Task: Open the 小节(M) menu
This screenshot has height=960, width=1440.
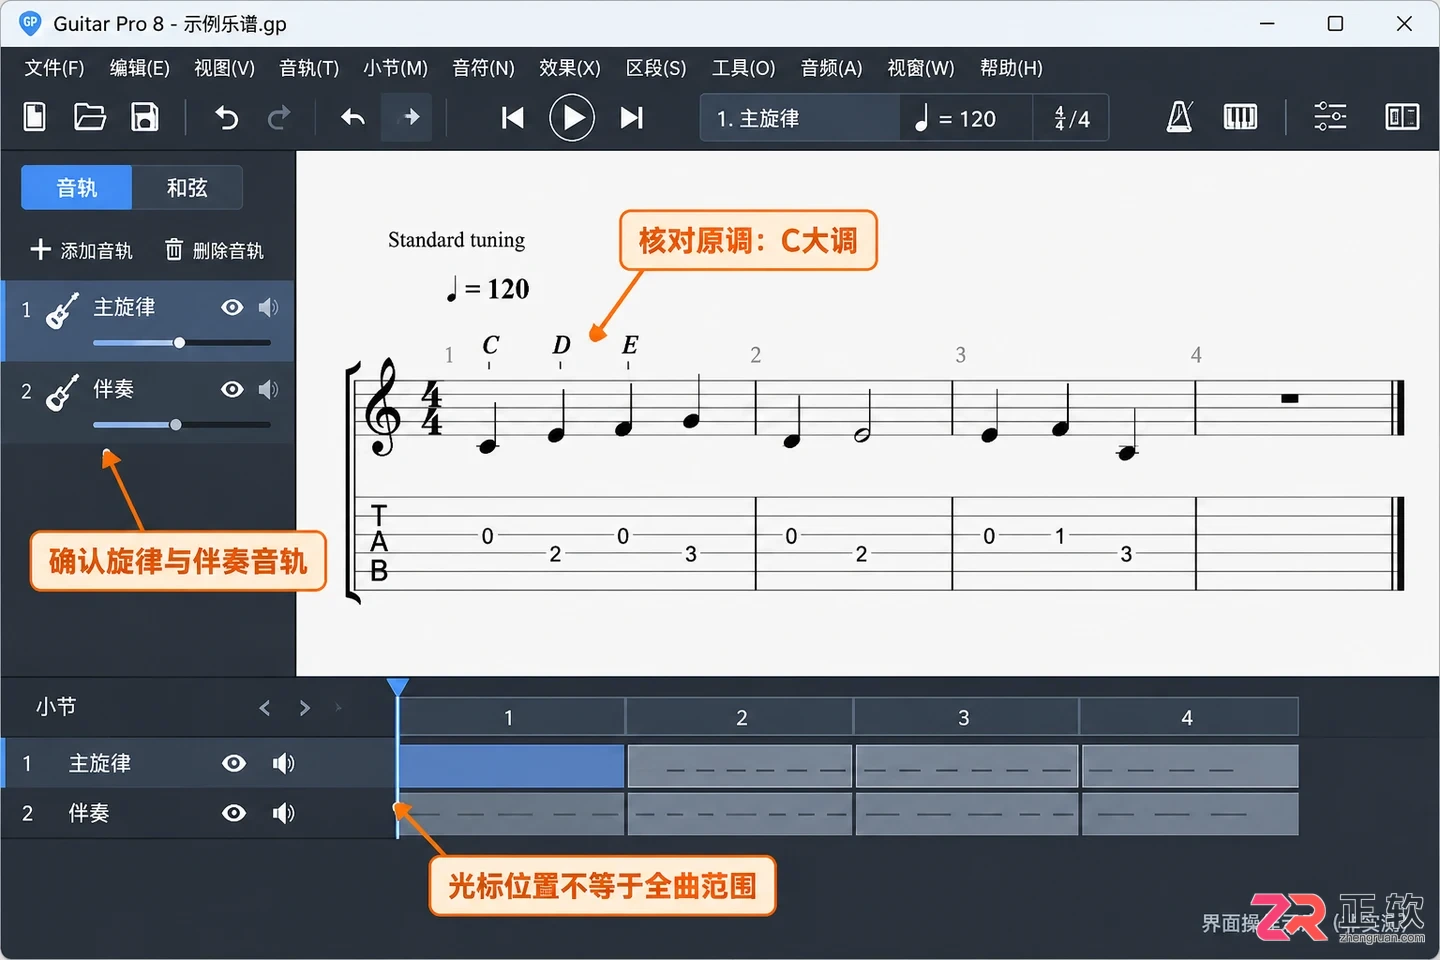Action: tap(395, 68)
